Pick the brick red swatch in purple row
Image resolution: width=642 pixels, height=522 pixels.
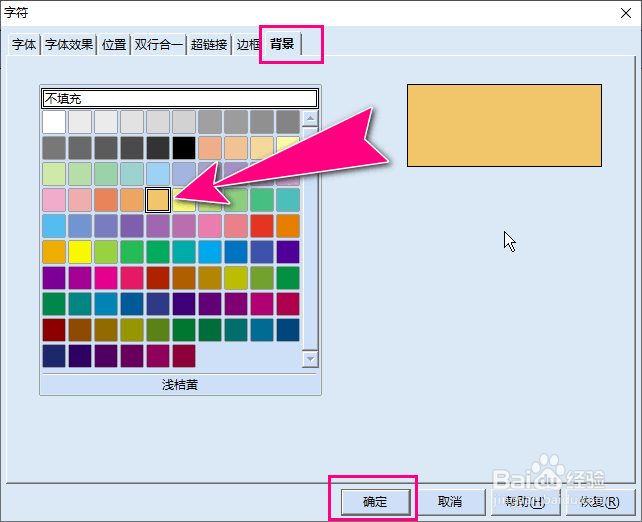158,278
